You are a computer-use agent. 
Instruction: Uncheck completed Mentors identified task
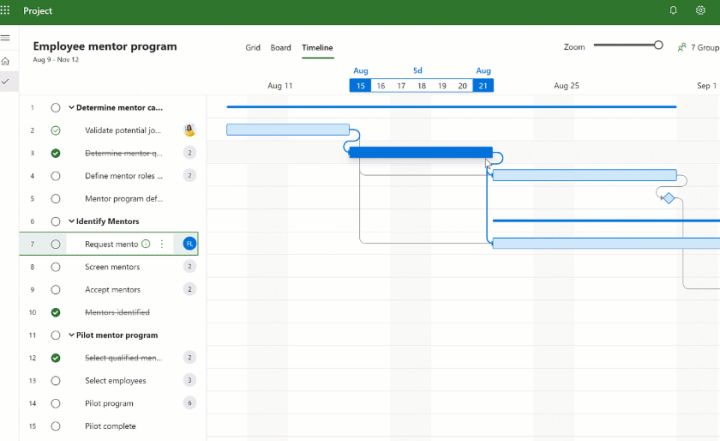tap(56, 312)
